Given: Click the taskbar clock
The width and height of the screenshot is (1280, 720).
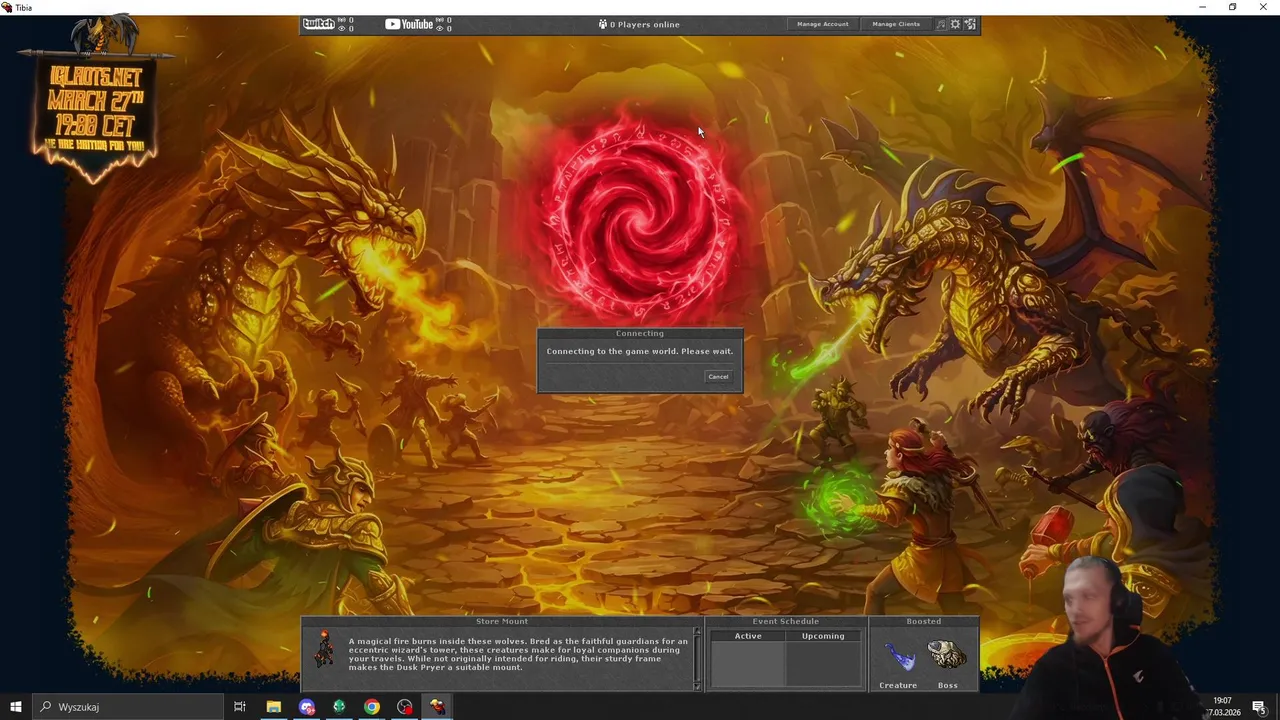Looking at the screenshot, I should click(x=1222, y=707).
